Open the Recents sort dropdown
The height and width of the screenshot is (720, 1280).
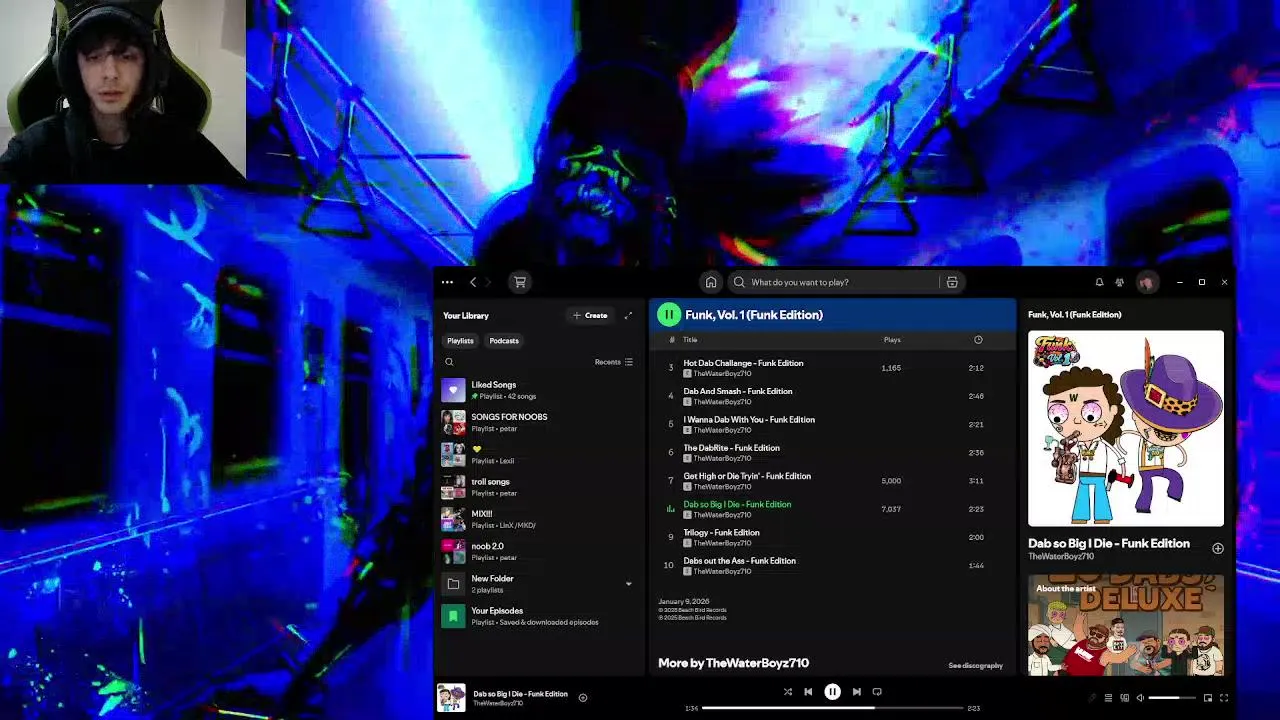point(613,362)
